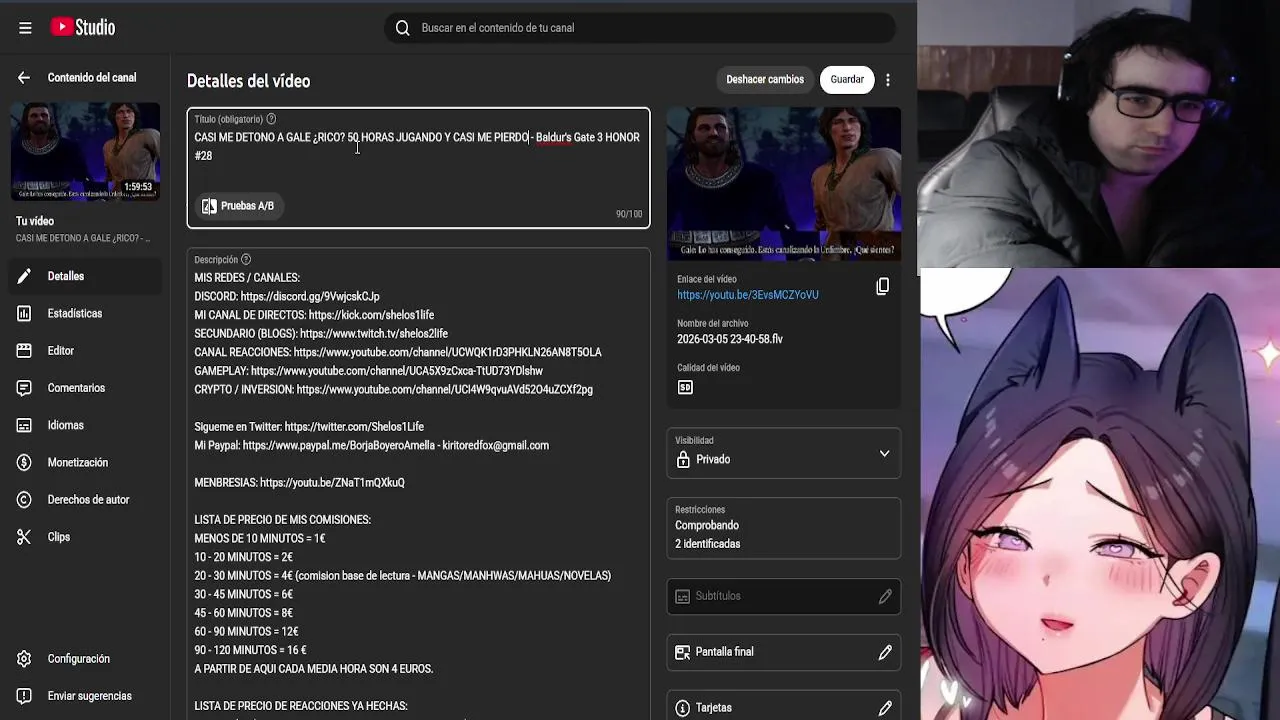Click the CANAL REACCIONES description line
This screenshot has width=1280, height=720.
tap(398, 353)
